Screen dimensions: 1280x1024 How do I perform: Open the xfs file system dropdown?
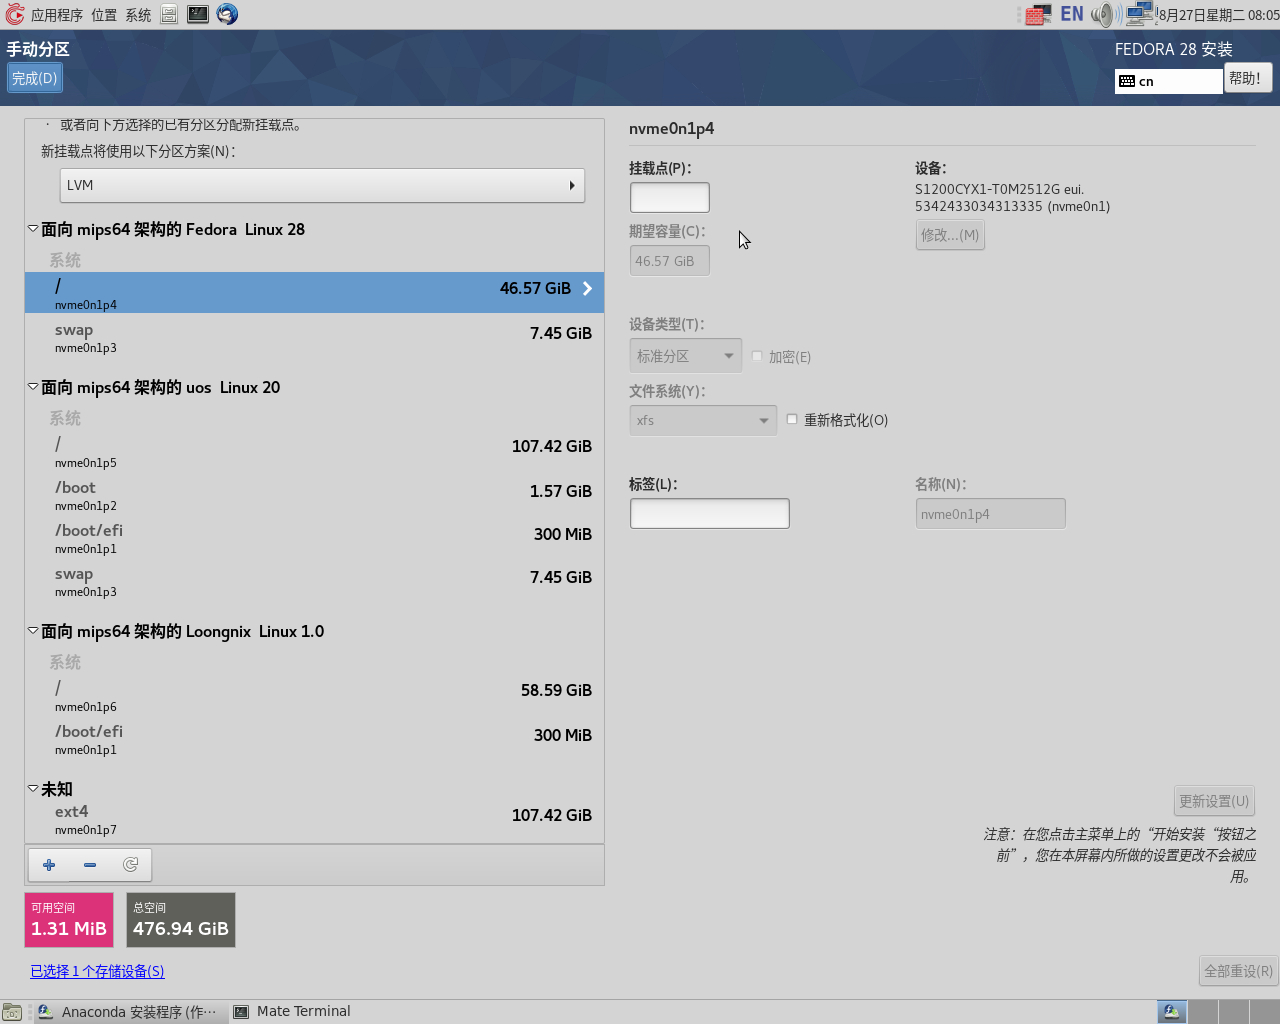point(702,420)
